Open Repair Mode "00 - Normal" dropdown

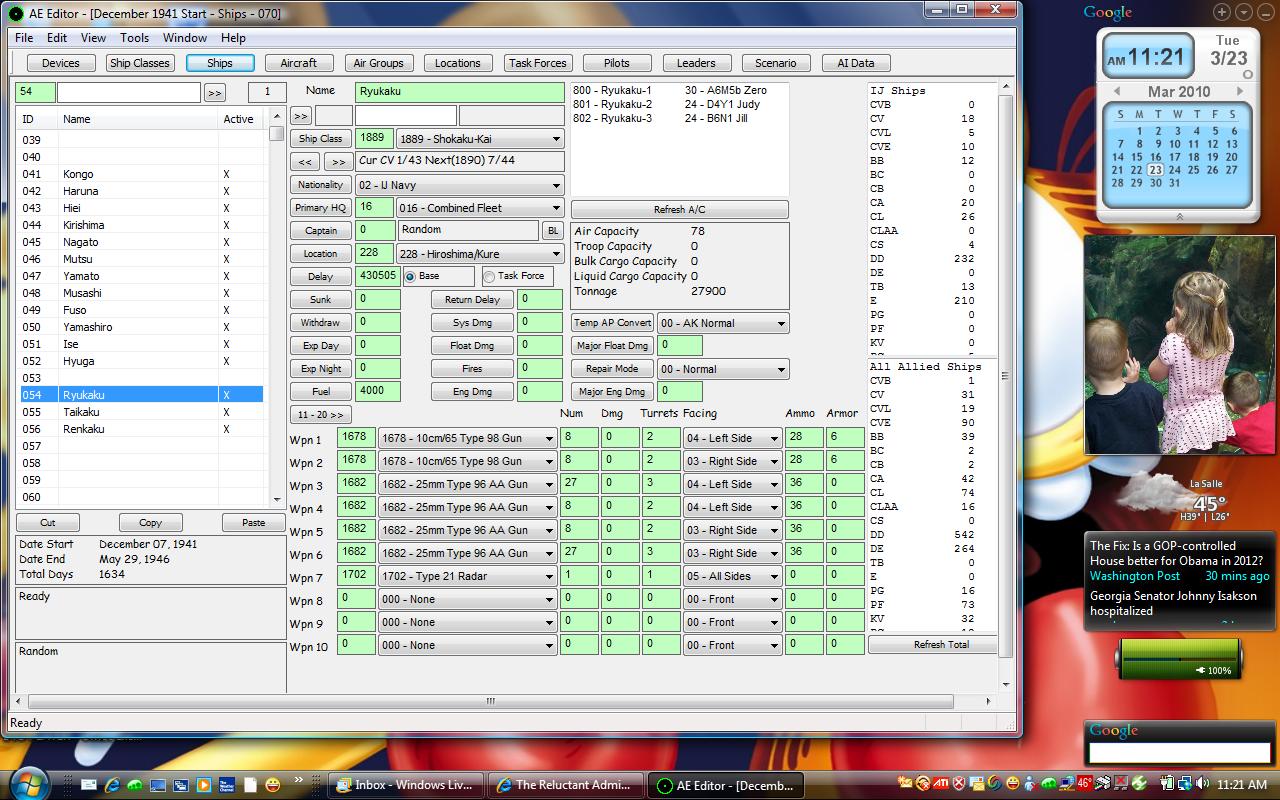tap(723, 369)
